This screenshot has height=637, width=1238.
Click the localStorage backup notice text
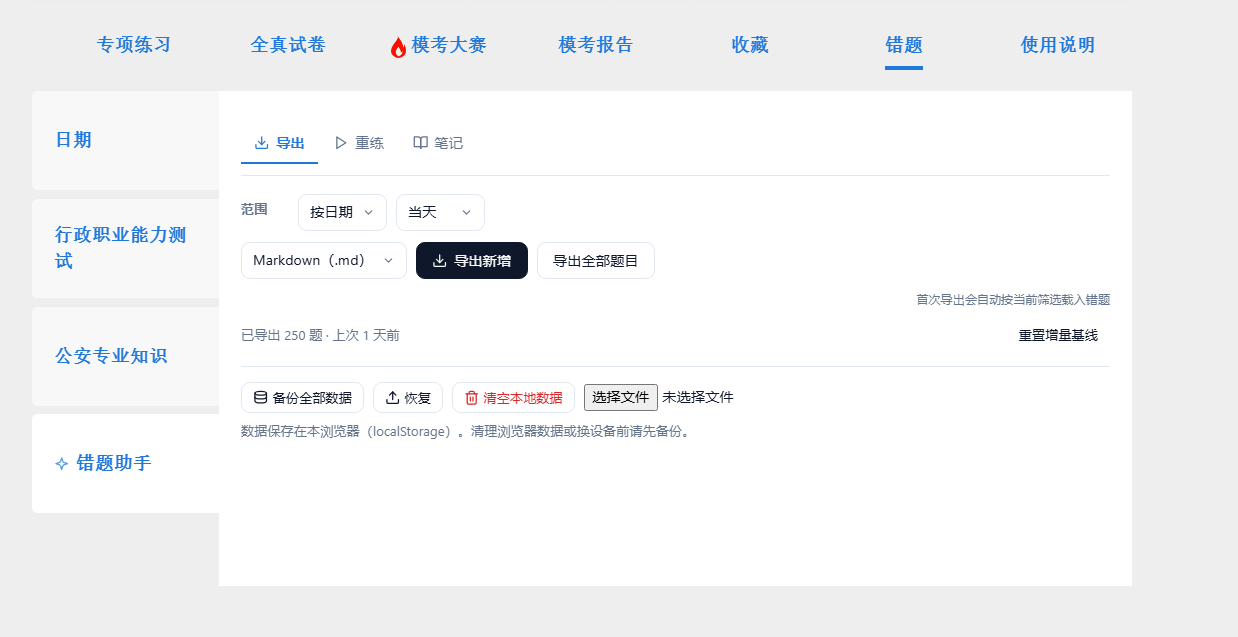[466, 432]
